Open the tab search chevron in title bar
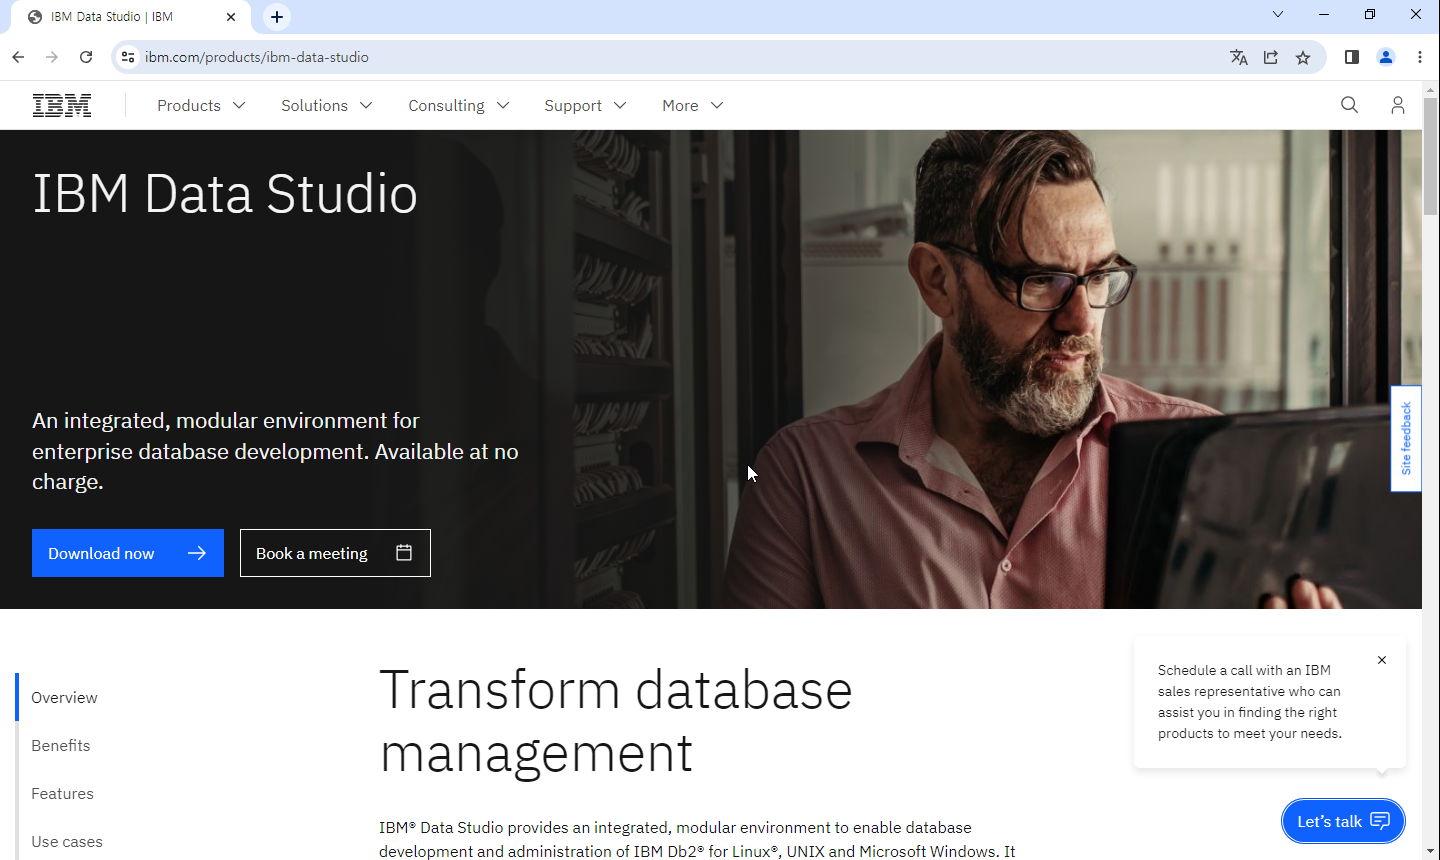 (1277, 14)
